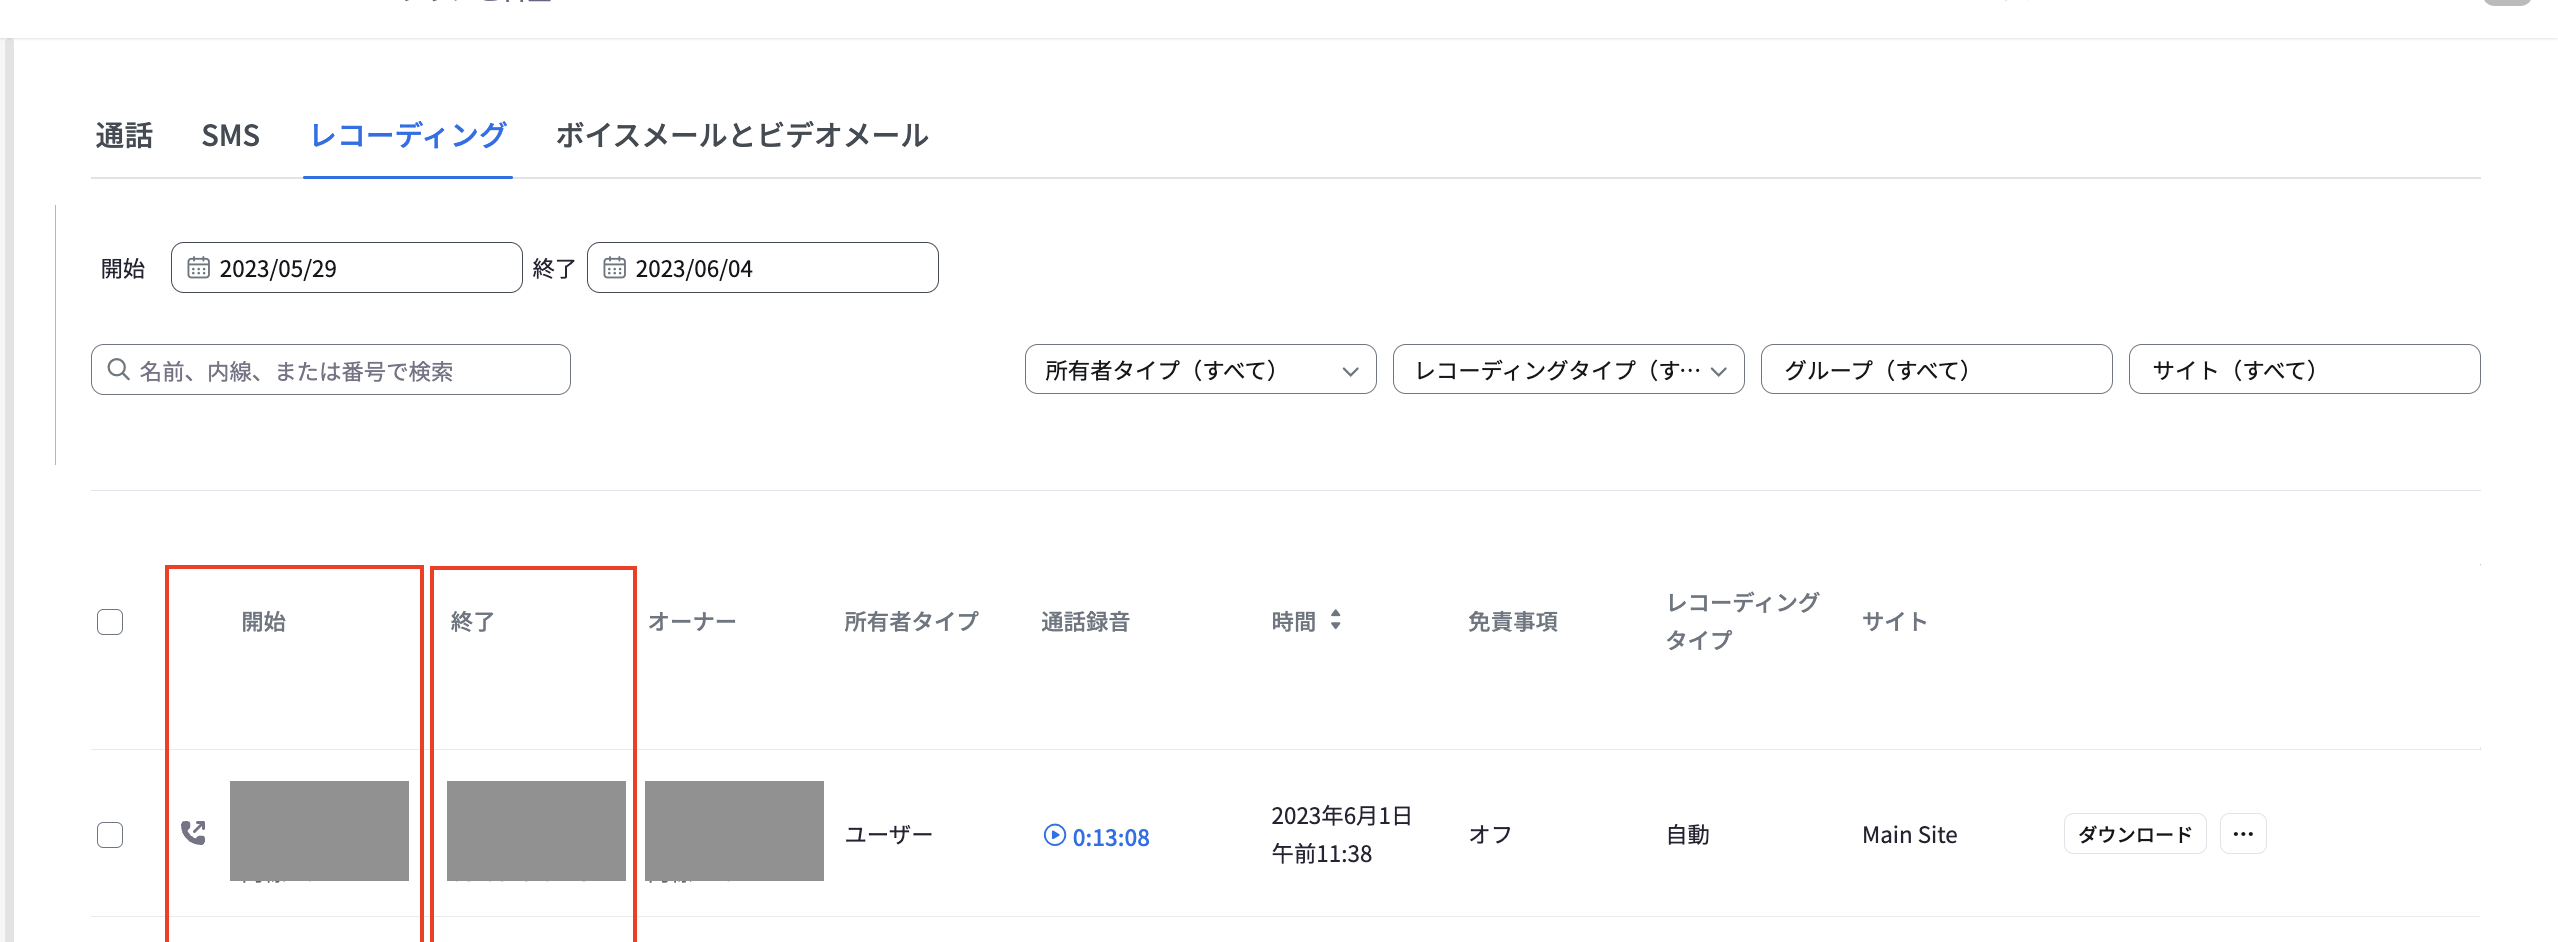Play the 0:13:08 recording

[1054, 835]
